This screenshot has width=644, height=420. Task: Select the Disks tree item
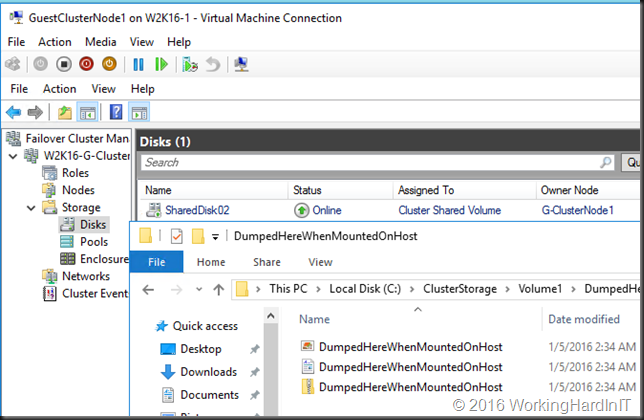tap(93, 225)
